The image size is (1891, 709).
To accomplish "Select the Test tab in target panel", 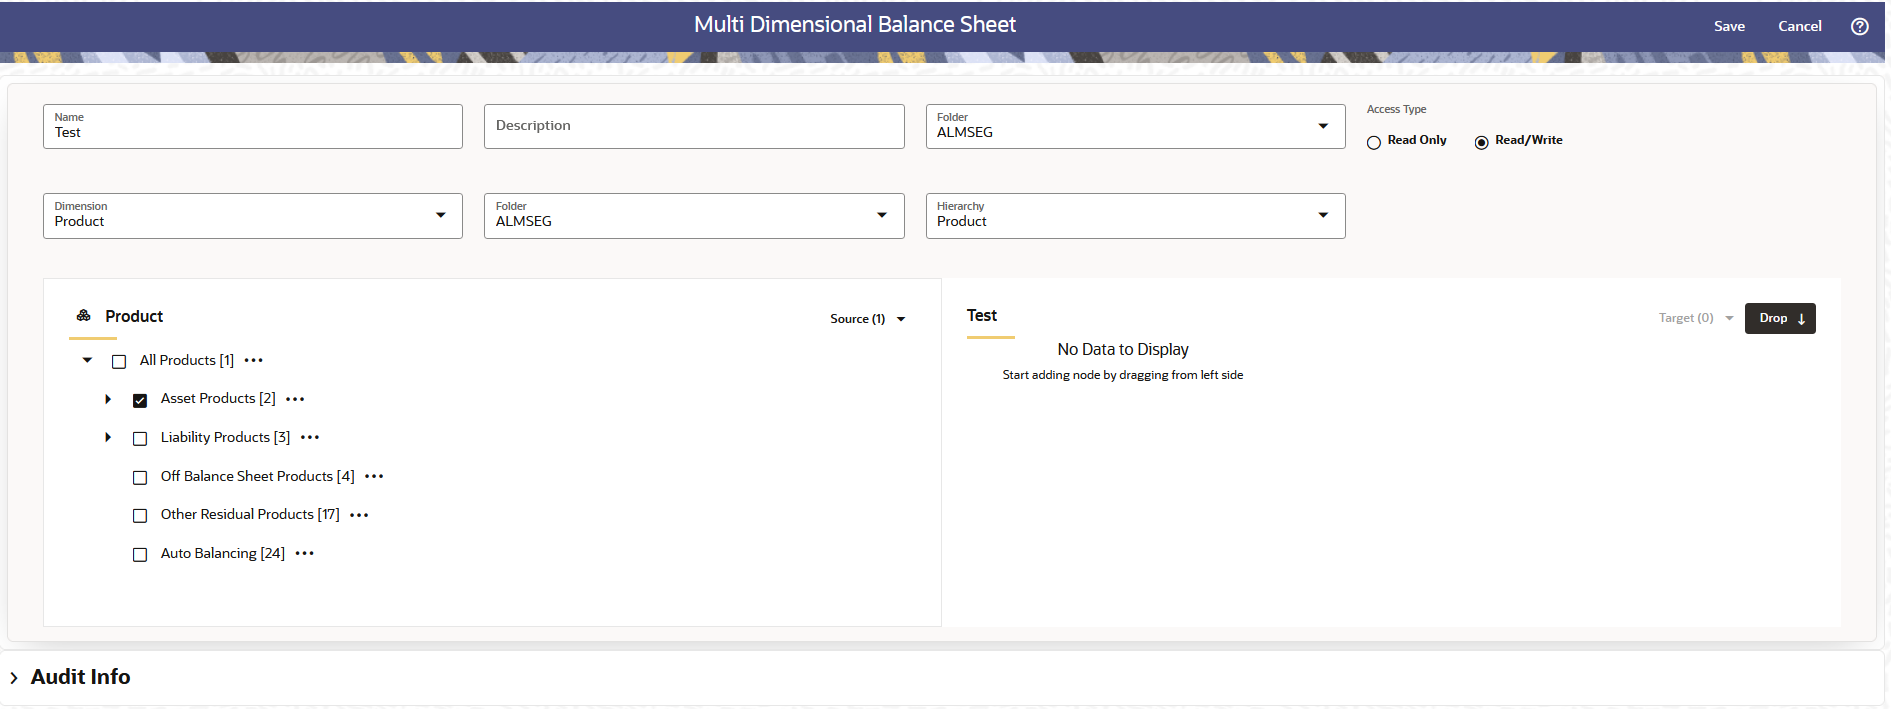I will click(982, 316).
